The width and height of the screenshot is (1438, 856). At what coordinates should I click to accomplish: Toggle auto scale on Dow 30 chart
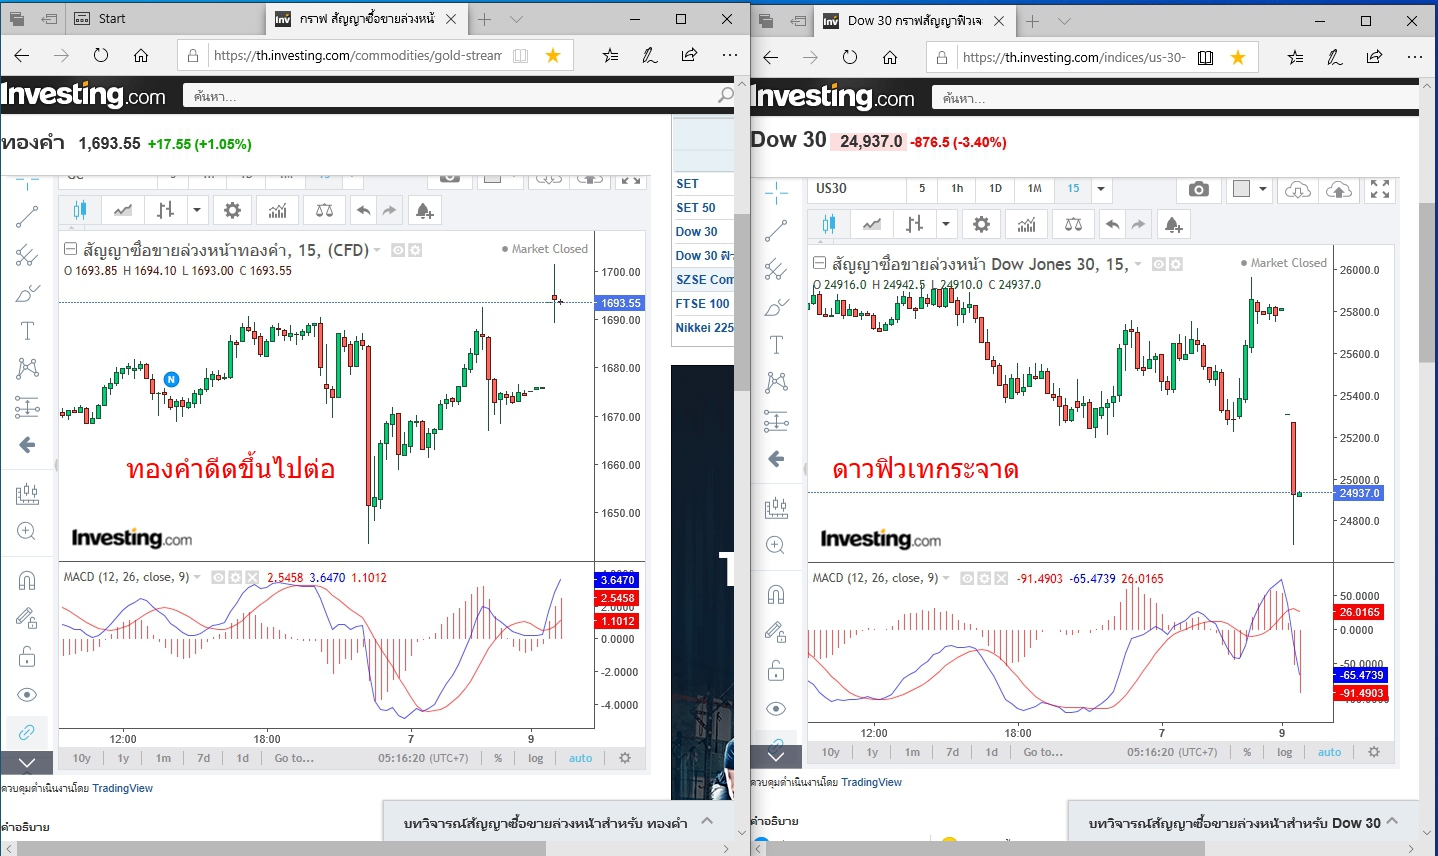(x=1330, y=752)
